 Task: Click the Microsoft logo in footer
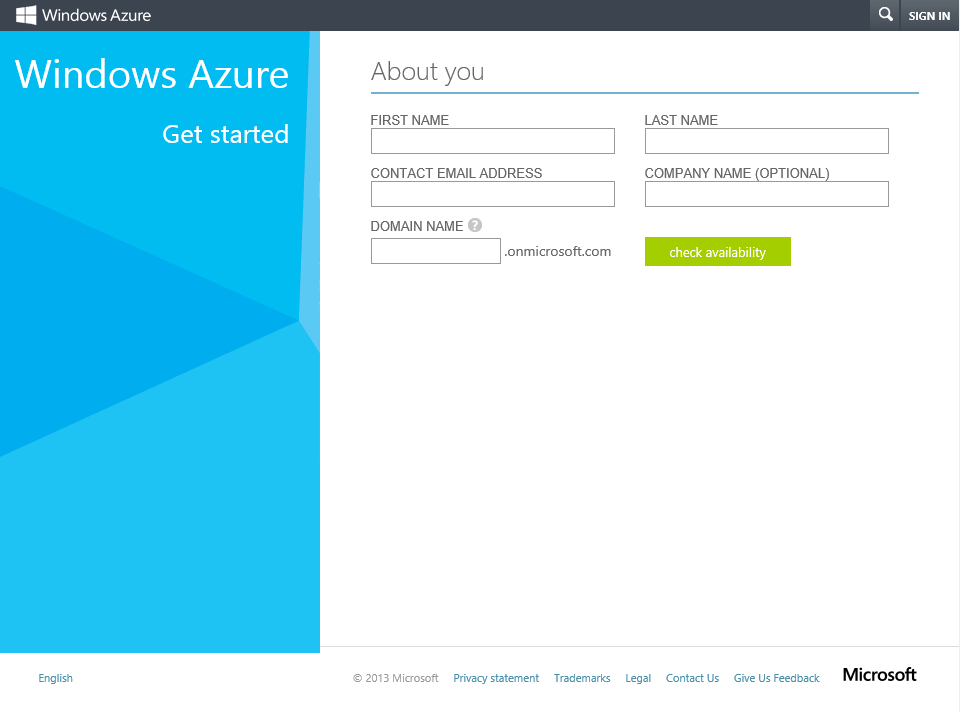[x=879, y=675]
